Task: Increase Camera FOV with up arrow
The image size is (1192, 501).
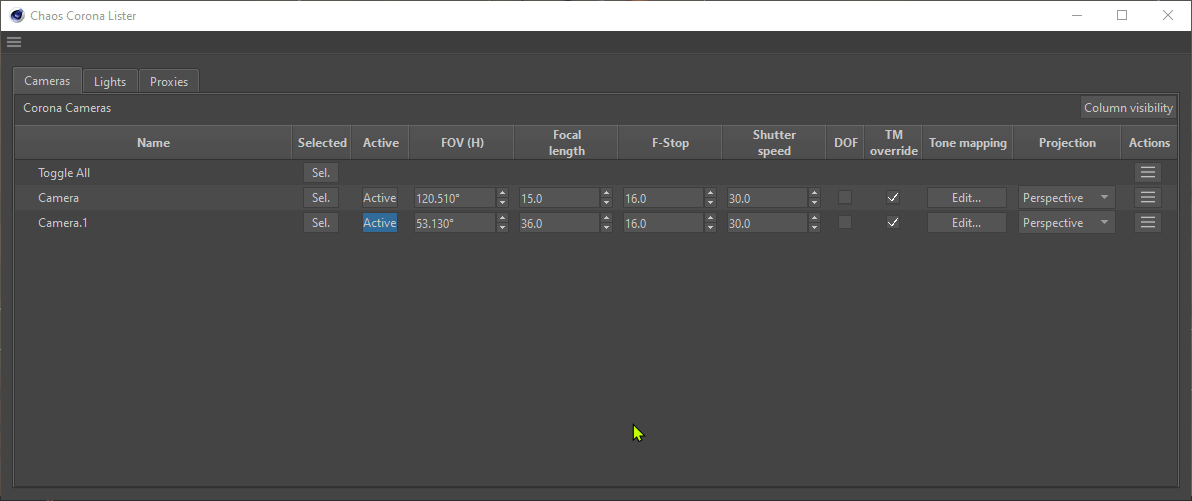Action: click(502, 193)
